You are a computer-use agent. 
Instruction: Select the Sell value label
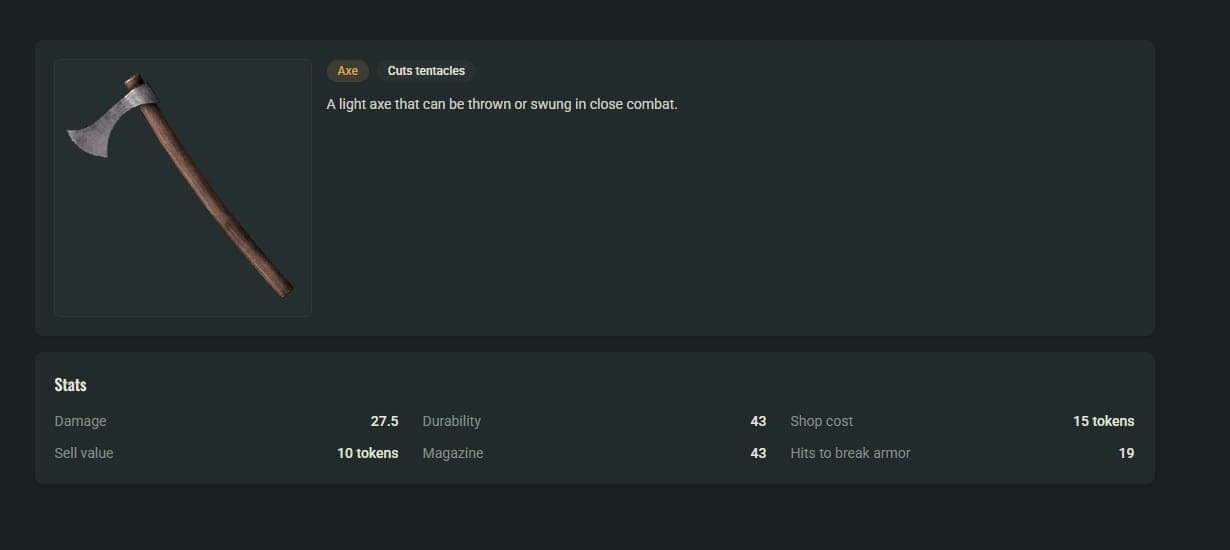[84, 453]
